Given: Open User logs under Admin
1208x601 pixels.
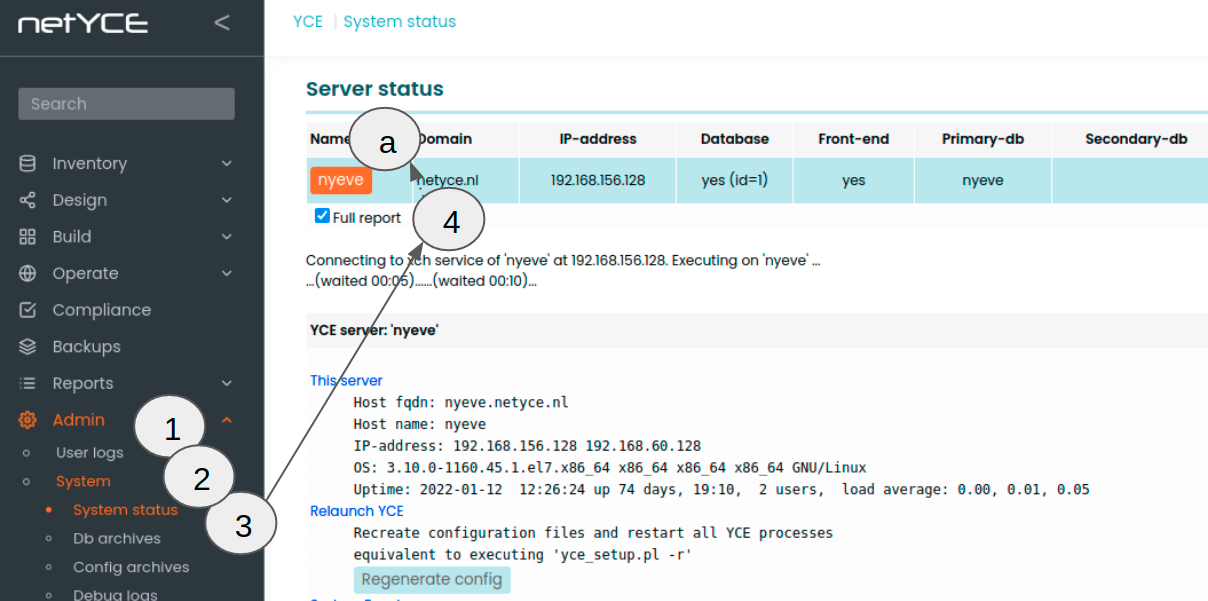Looking at the screenshot, I should (x=89, y=452).
